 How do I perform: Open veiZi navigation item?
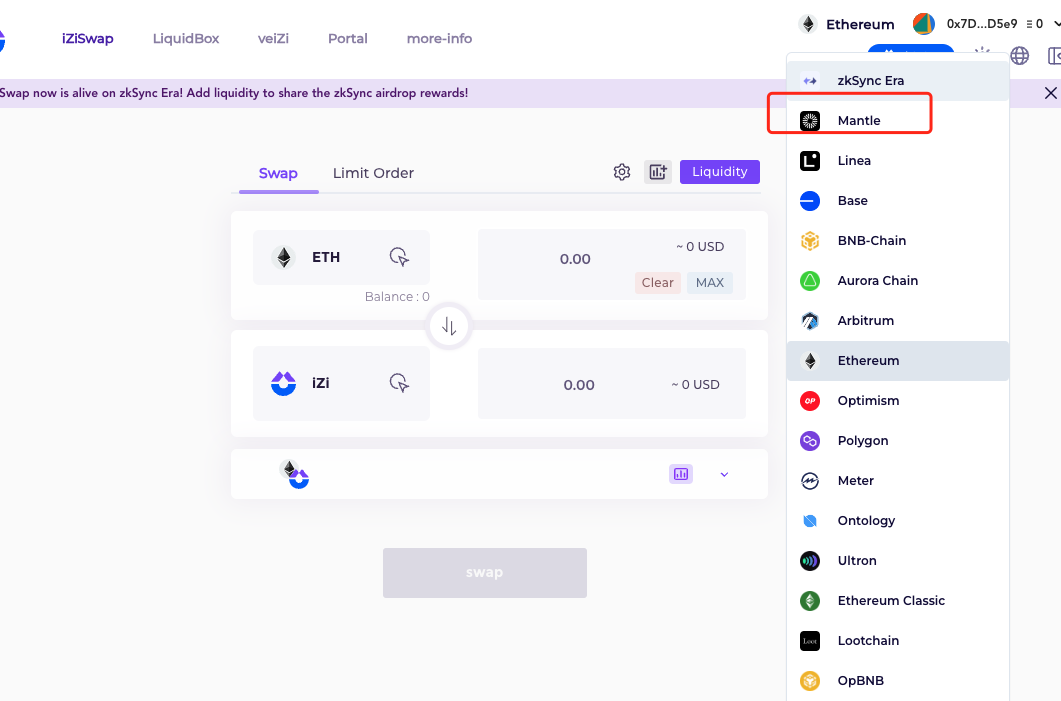273,39
